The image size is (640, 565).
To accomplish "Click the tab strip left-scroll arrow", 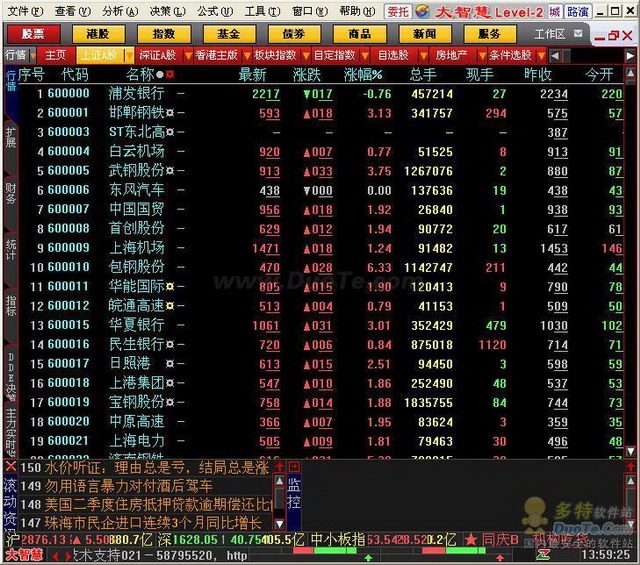I will pyautogui.click(x=554, y=56).
